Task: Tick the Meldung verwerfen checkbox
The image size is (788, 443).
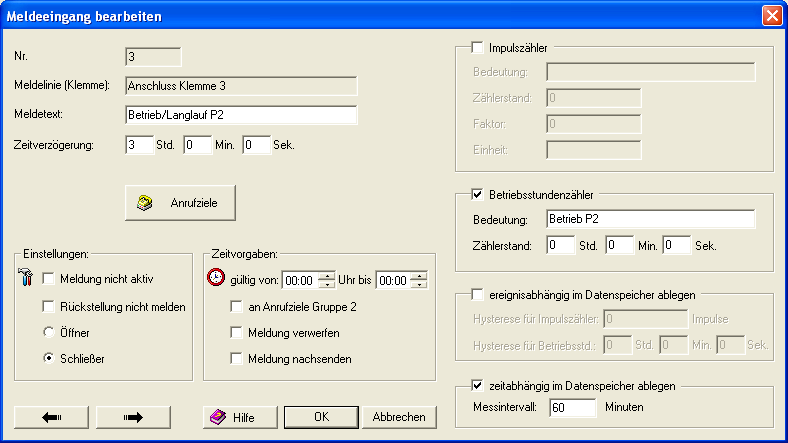Action: tap(237, 332)
